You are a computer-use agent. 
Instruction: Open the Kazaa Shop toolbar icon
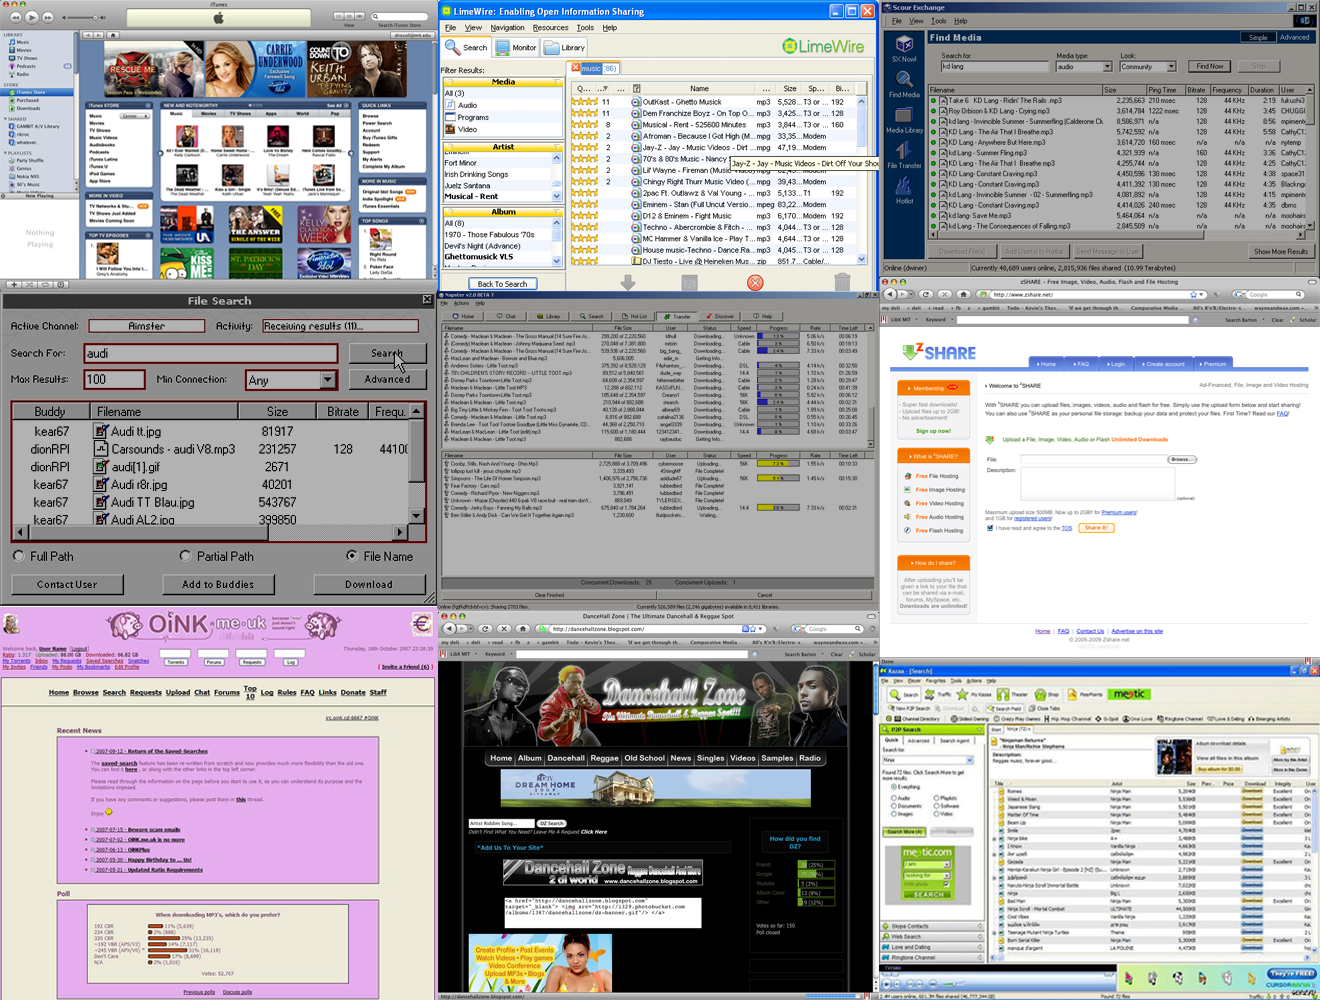click(x=1040, y=694)
